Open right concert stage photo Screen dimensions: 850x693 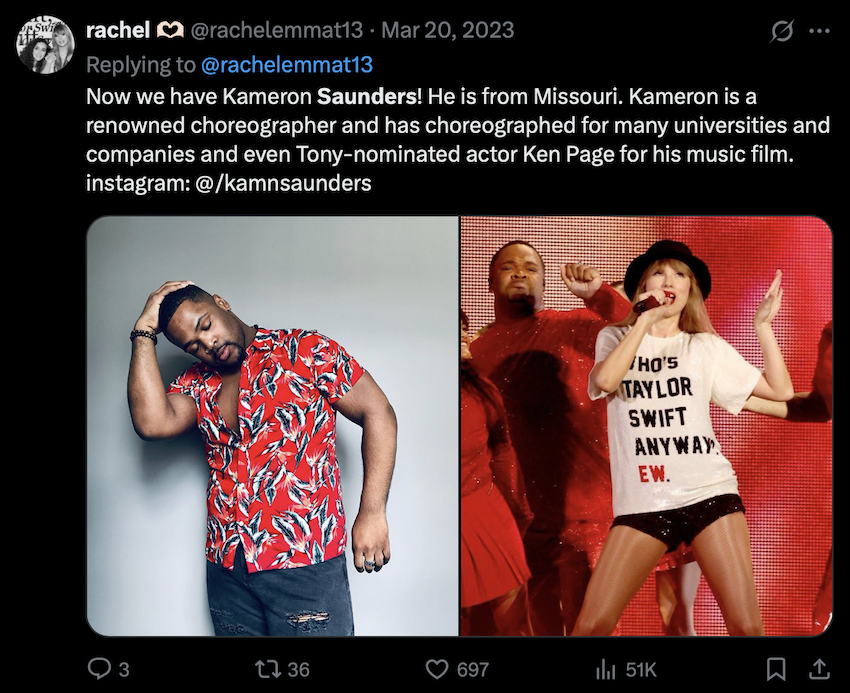click(x=646, y=426)
